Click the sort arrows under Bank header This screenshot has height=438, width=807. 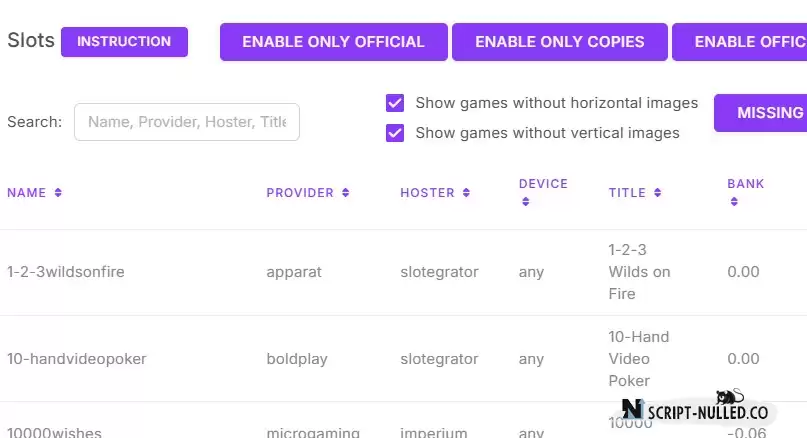734,202
